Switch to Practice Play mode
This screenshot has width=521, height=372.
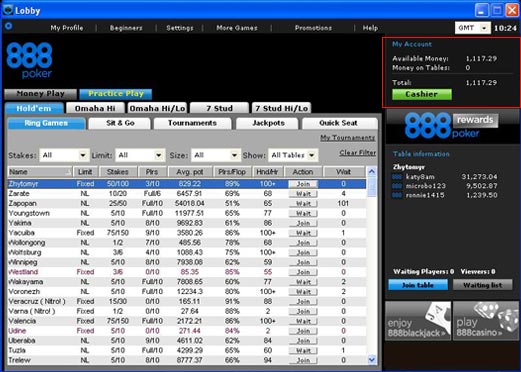116,94
